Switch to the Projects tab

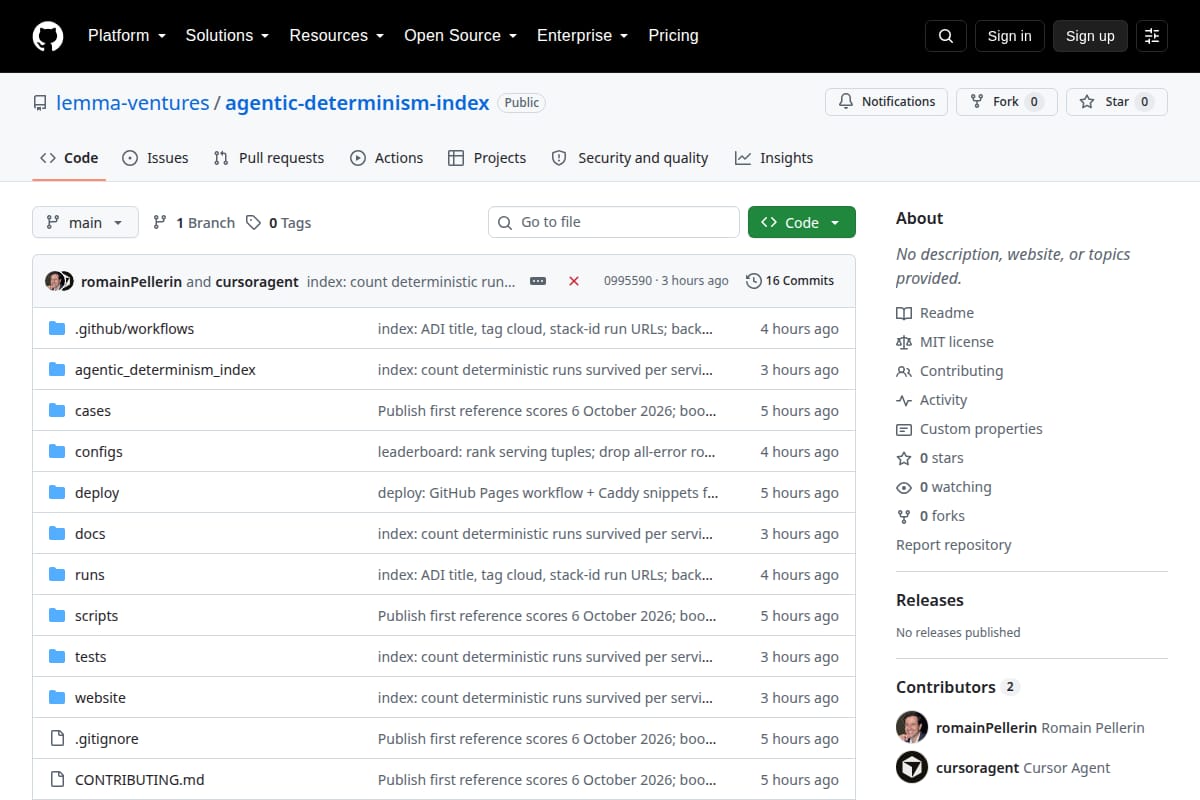pos(487,158)
